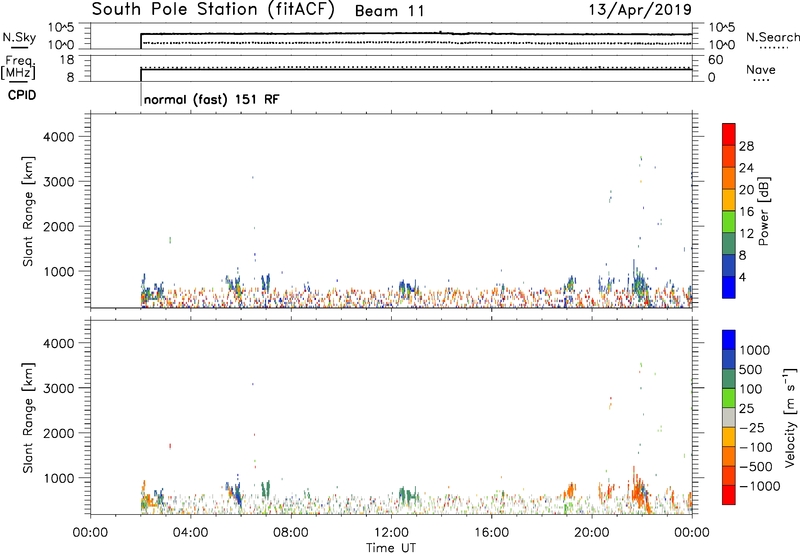Viewport: 800px width, 554px height.
Task: Click the orange velocity echo near 22:00 UT
Action: pos(639,492)
